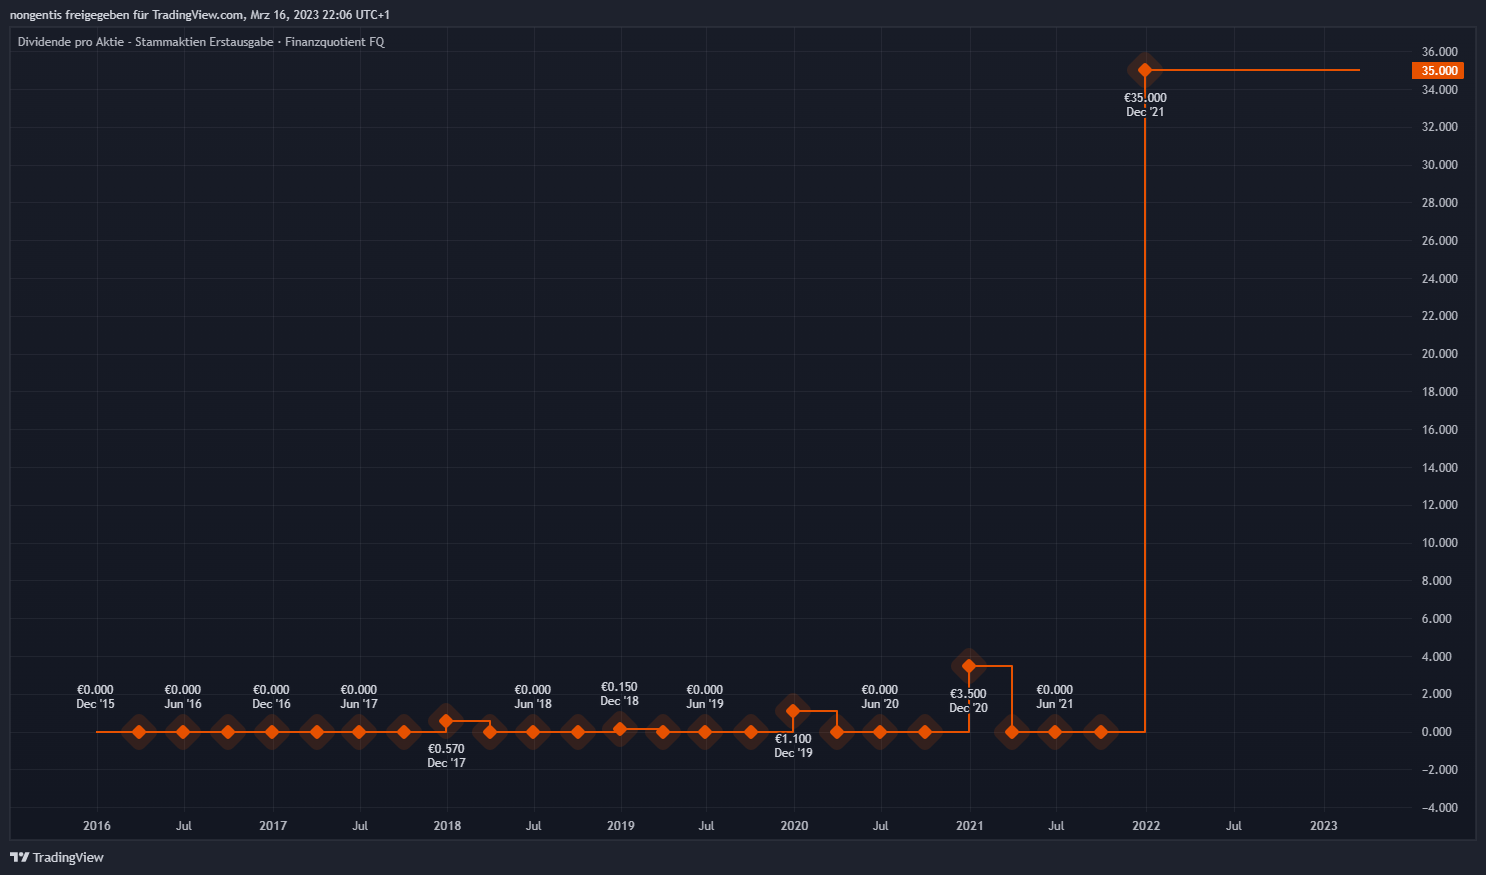Image resolution: width=1486 pixels, height=875 pixels.
Task: Click the diamond marker at the €35.000 Dec '21 peak
Action: tap(1145, 70)
